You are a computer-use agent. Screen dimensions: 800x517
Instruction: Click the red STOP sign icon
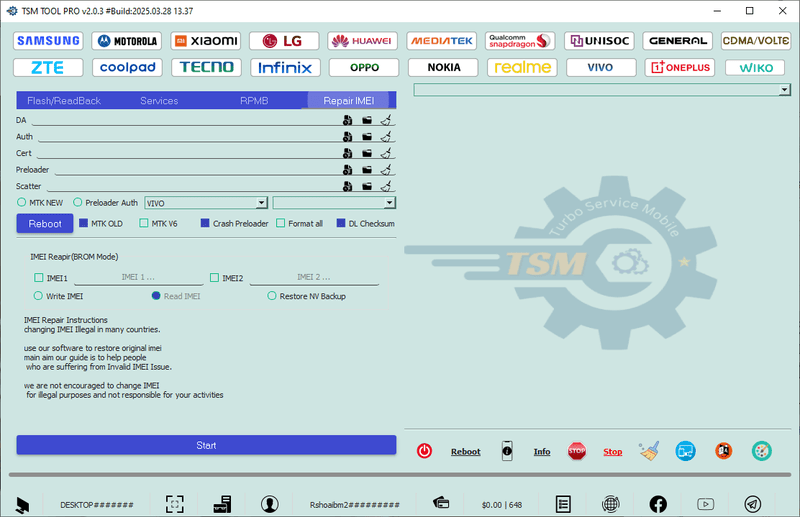click(576, 451)
